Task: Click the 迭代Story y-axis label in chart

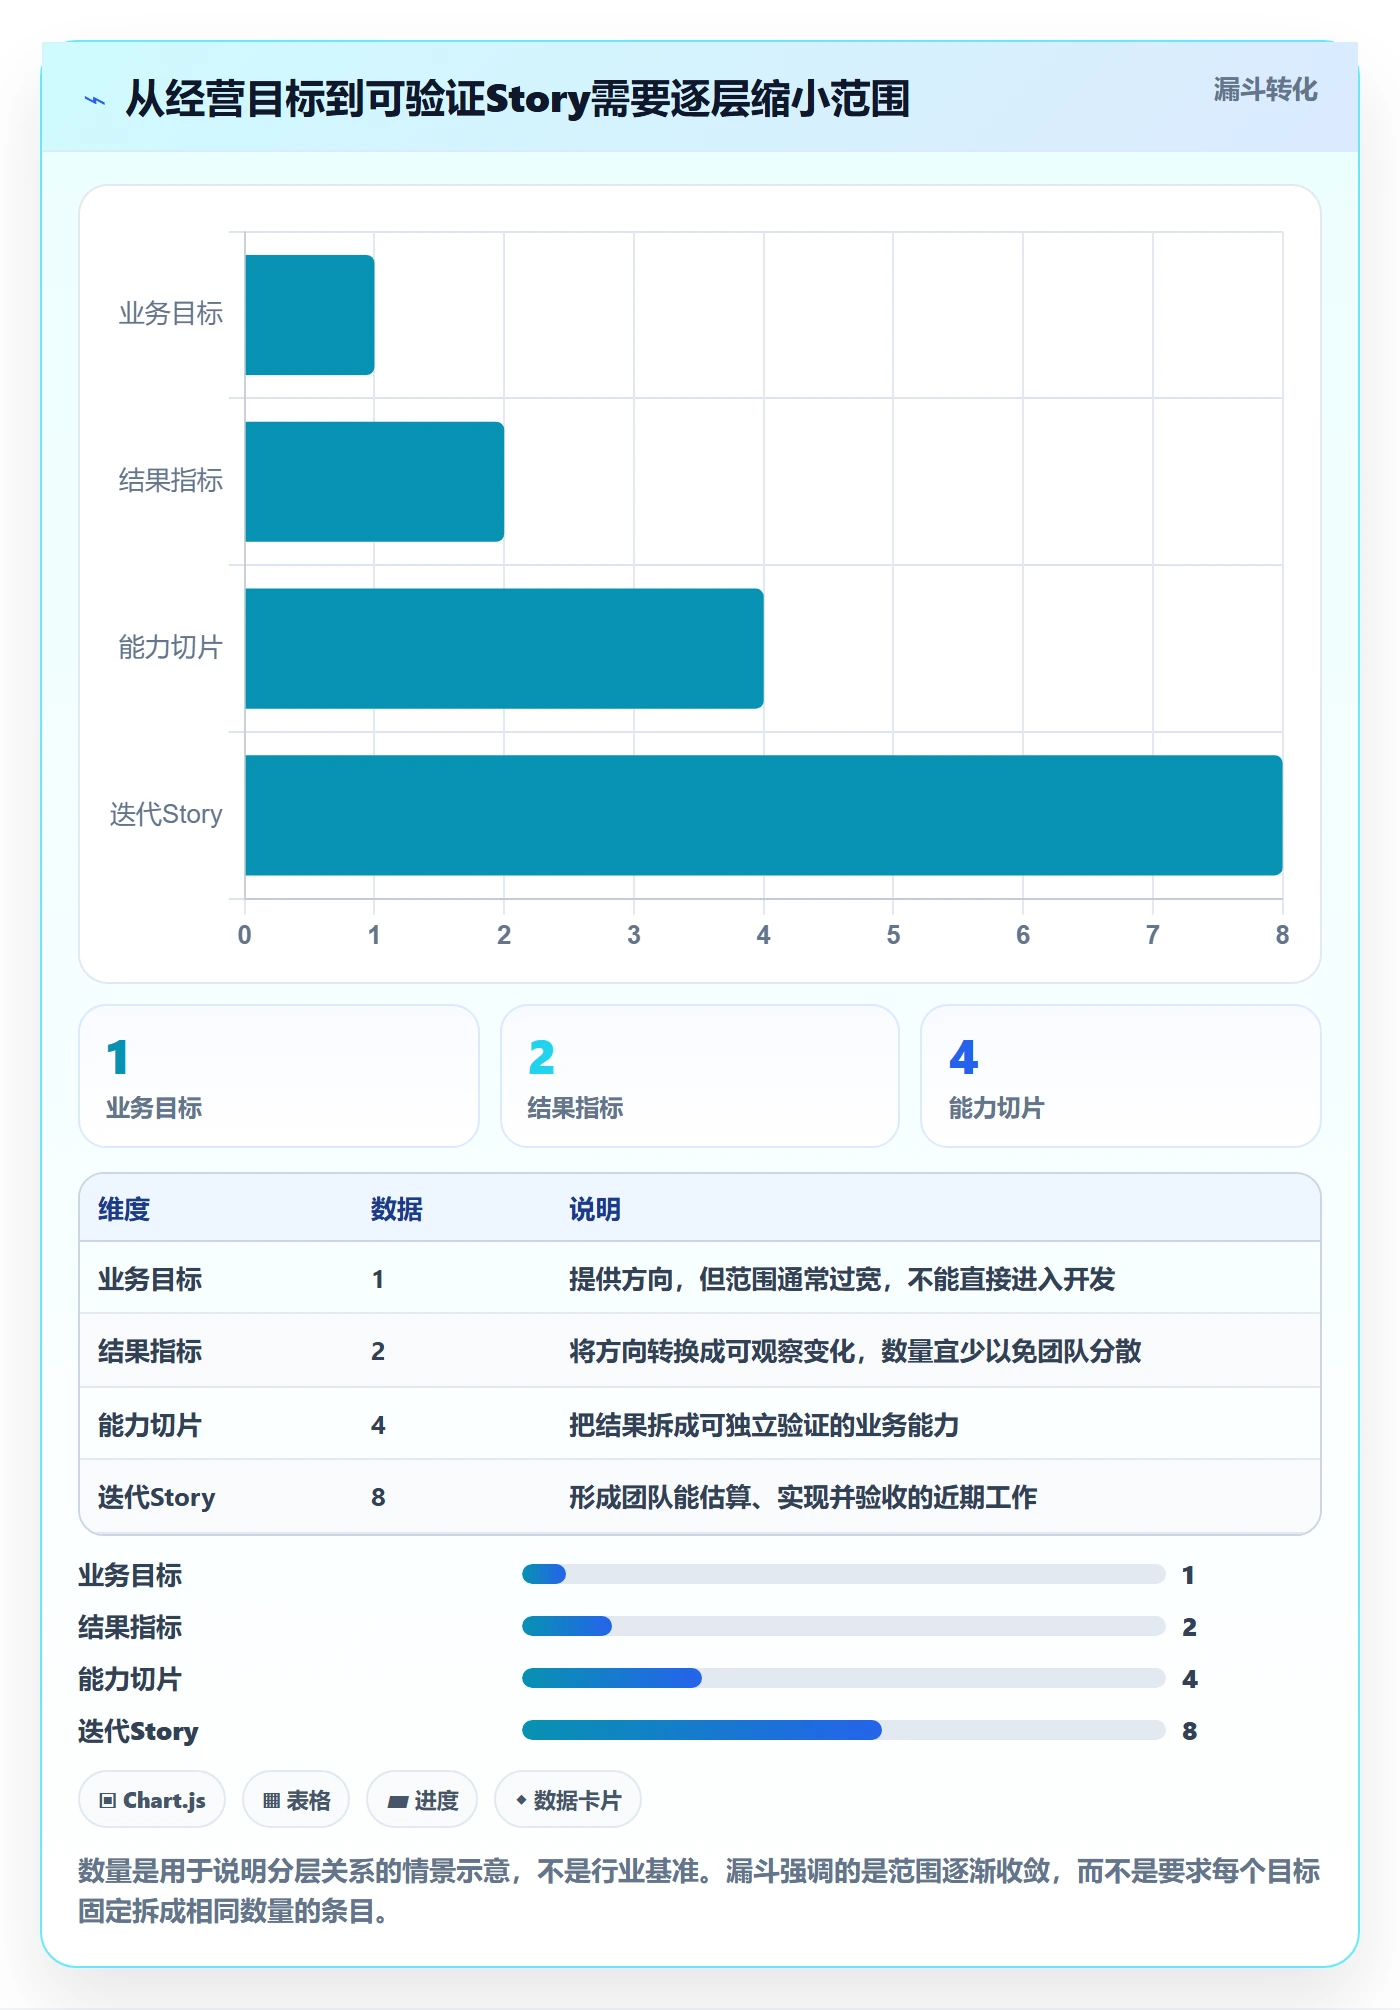Action: (166, 815)
